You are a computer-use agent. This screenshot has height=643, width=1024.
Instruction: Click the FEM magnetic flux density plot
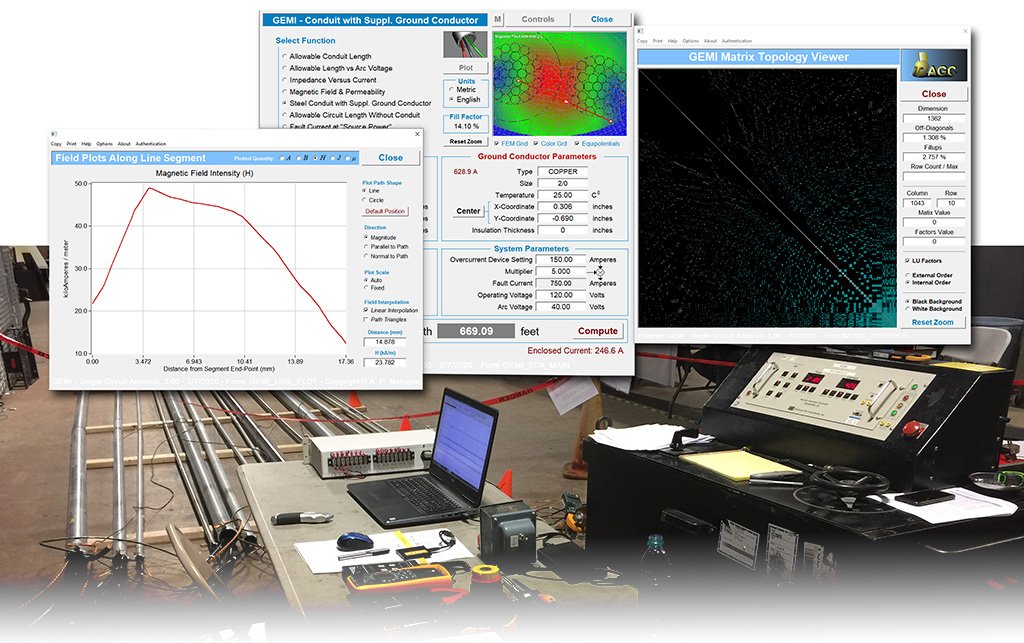560,84
